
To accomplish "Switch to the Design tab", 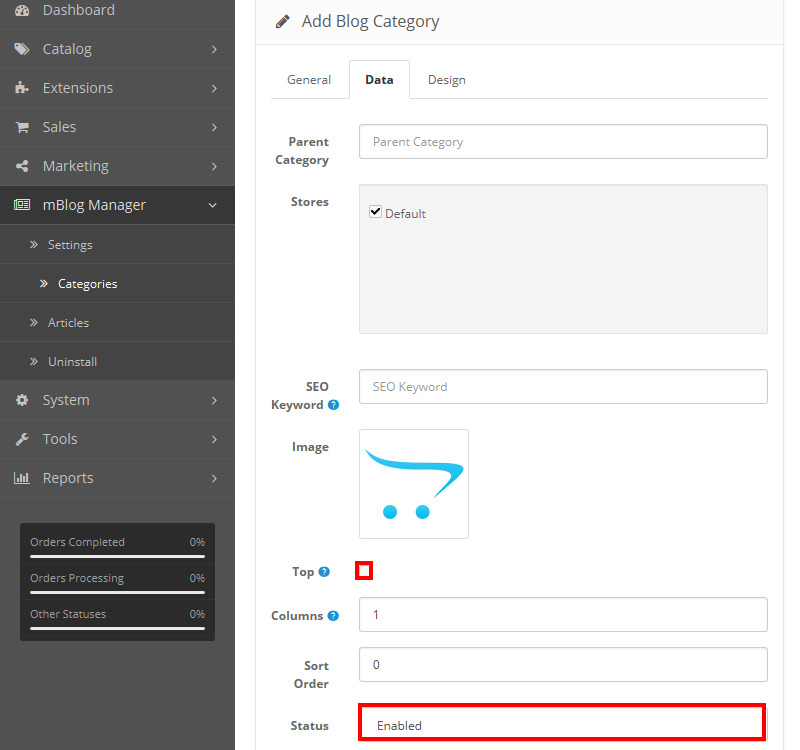I will pyautogui.click(x=446, y=80).
